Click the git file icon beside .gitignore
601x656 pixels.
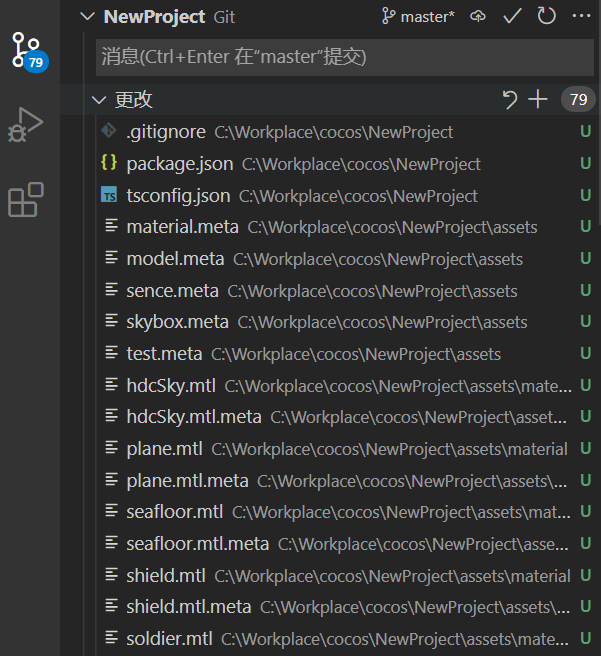109,131
